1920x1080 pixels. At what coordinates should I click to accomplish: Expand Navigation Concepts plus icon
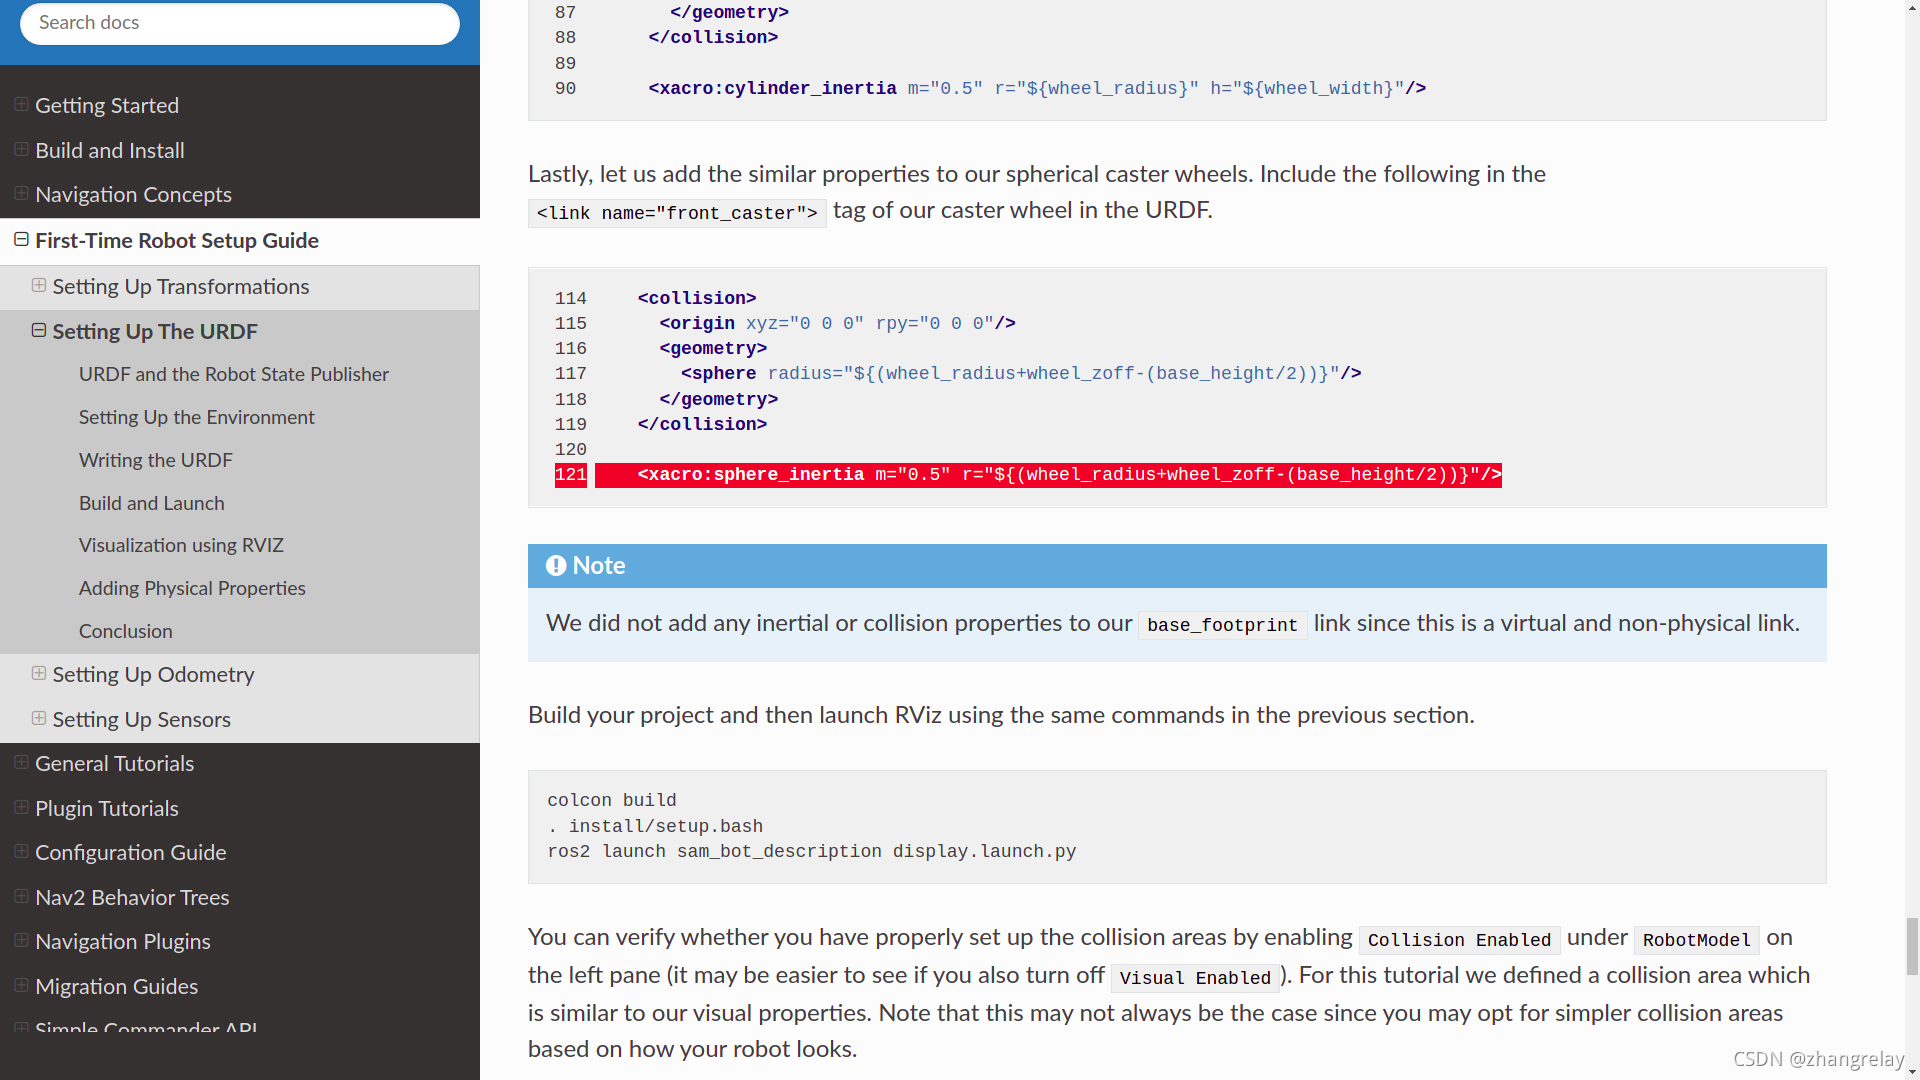pos(21,193)
